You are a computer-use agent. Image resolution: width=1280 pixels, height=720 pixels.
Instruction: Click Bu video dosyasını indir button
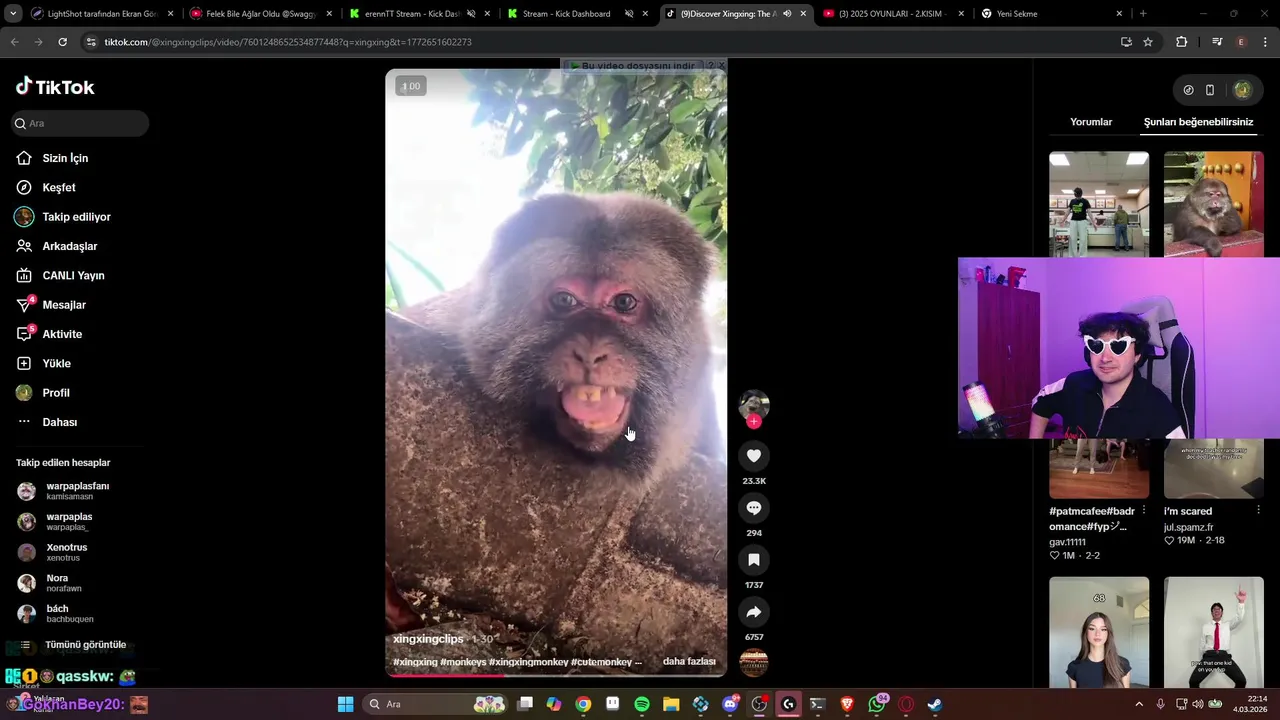(x=632, y=66)
